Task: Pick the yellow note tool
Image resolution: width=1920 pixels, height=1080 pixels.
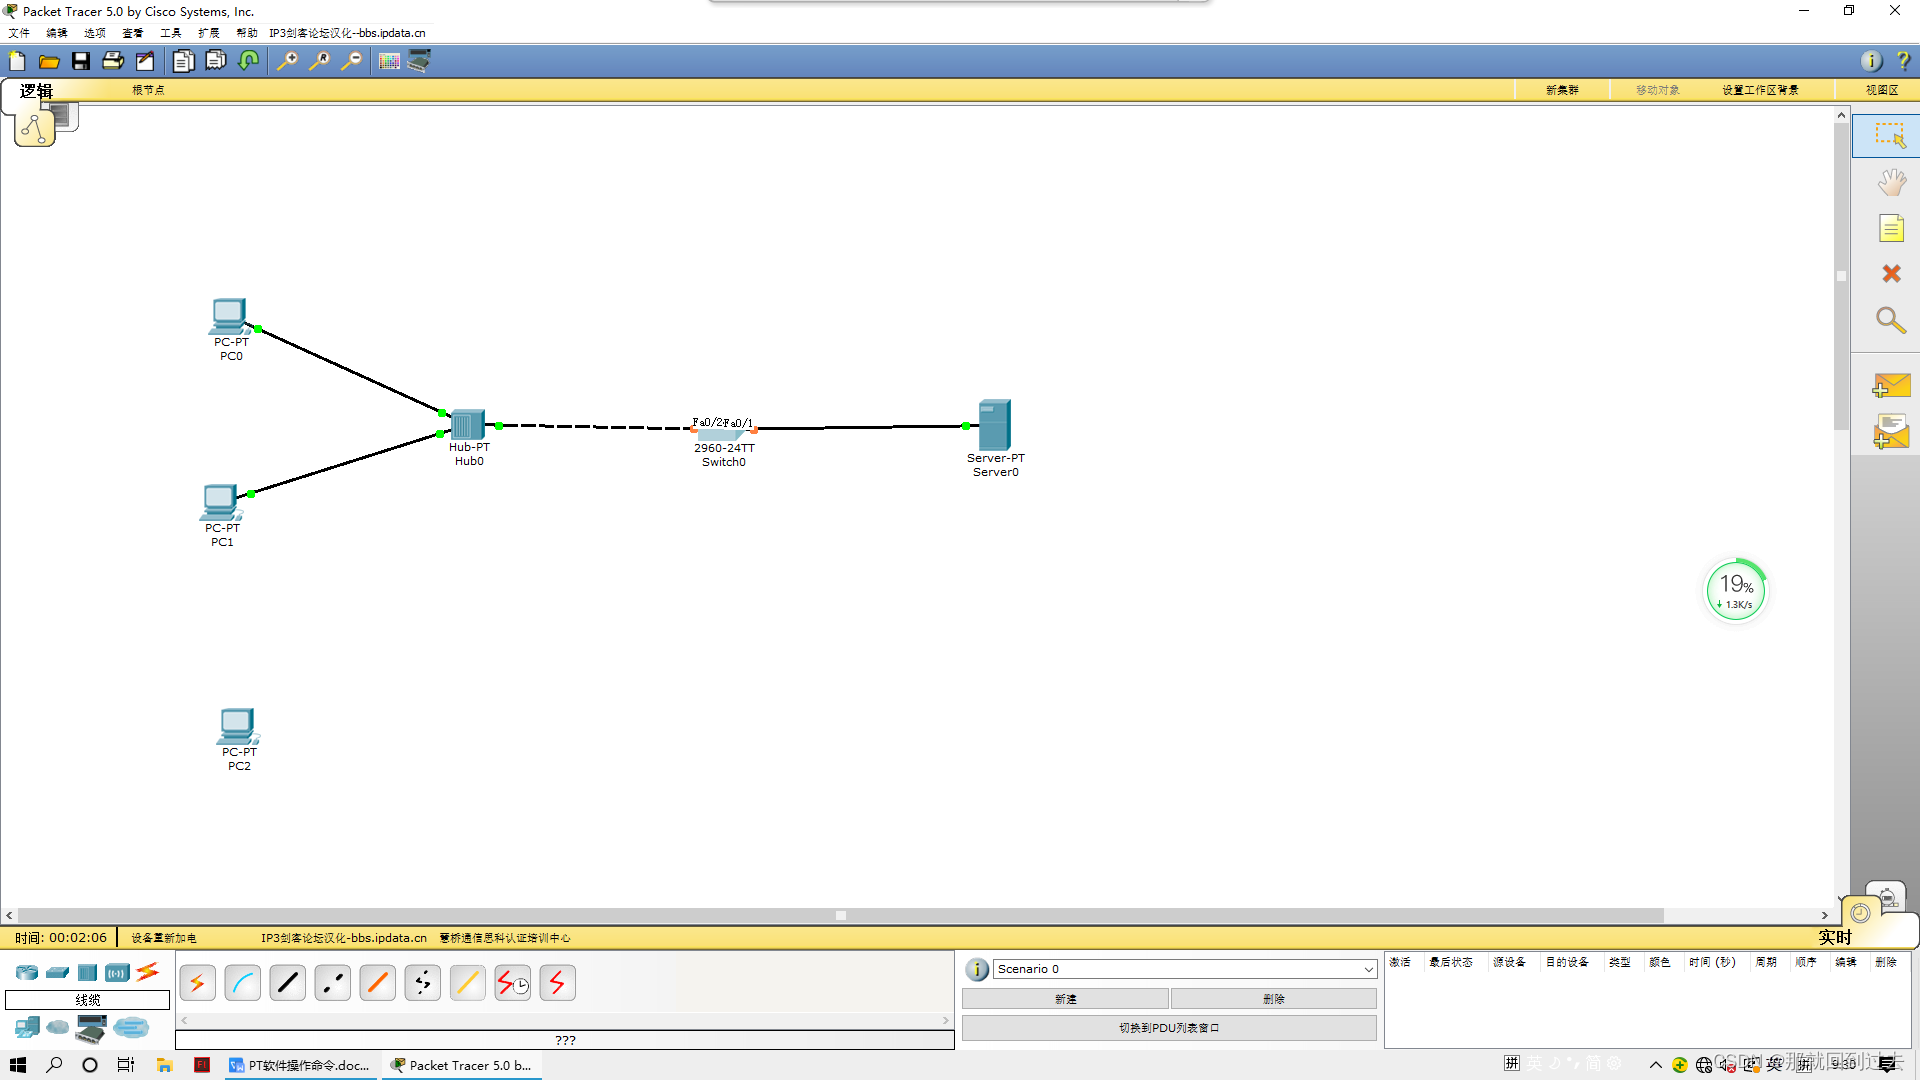Action: (x=1890, y=229)
